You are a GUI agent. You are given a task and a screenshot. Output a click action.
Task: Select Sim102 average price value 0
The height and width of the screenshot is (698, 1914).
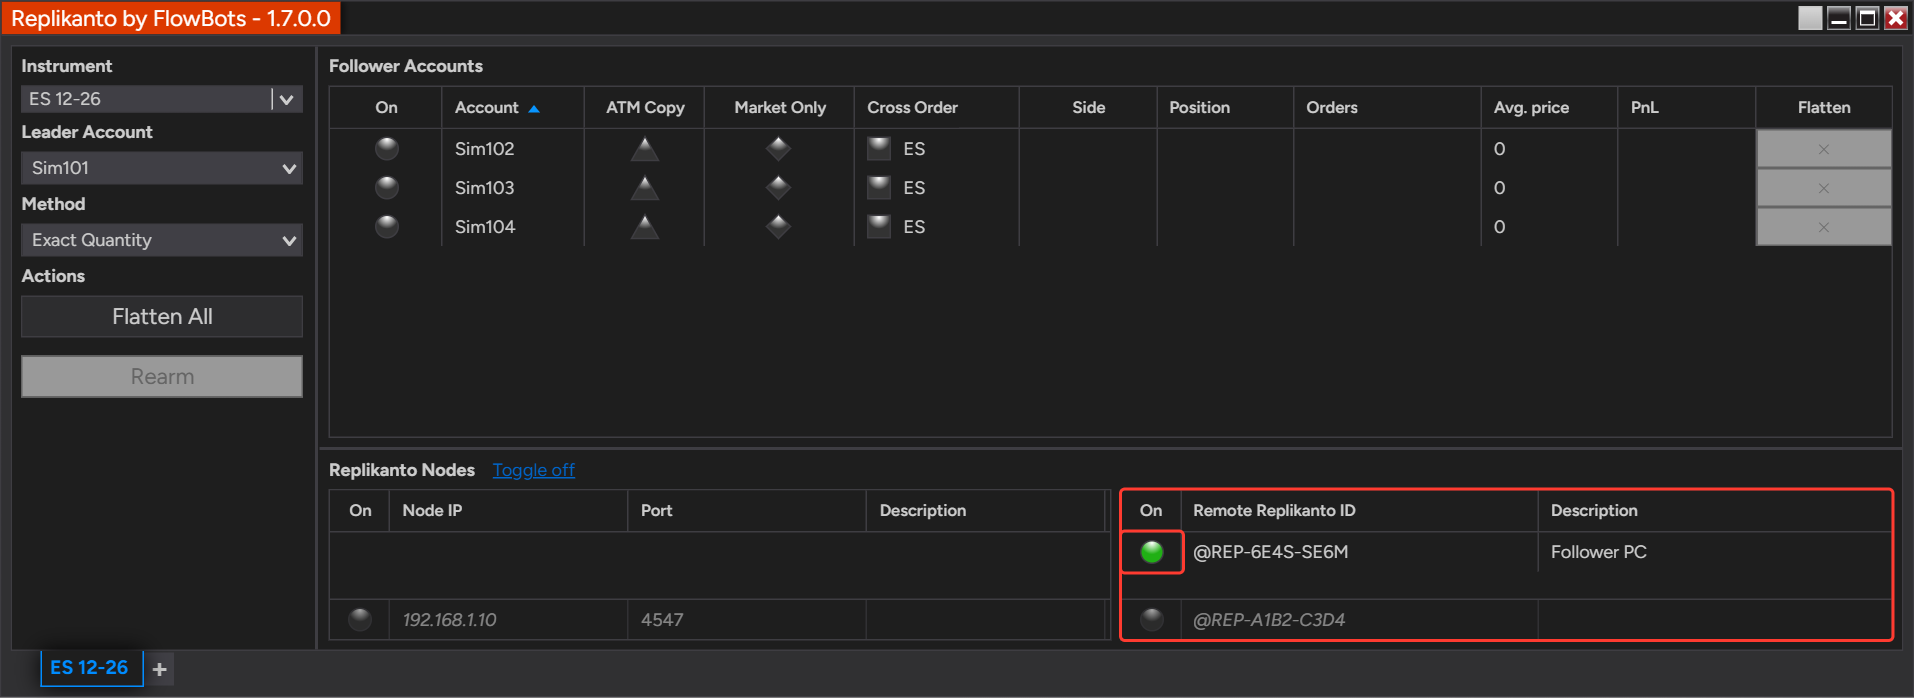pyautogui.click(x=1499, y=149)
